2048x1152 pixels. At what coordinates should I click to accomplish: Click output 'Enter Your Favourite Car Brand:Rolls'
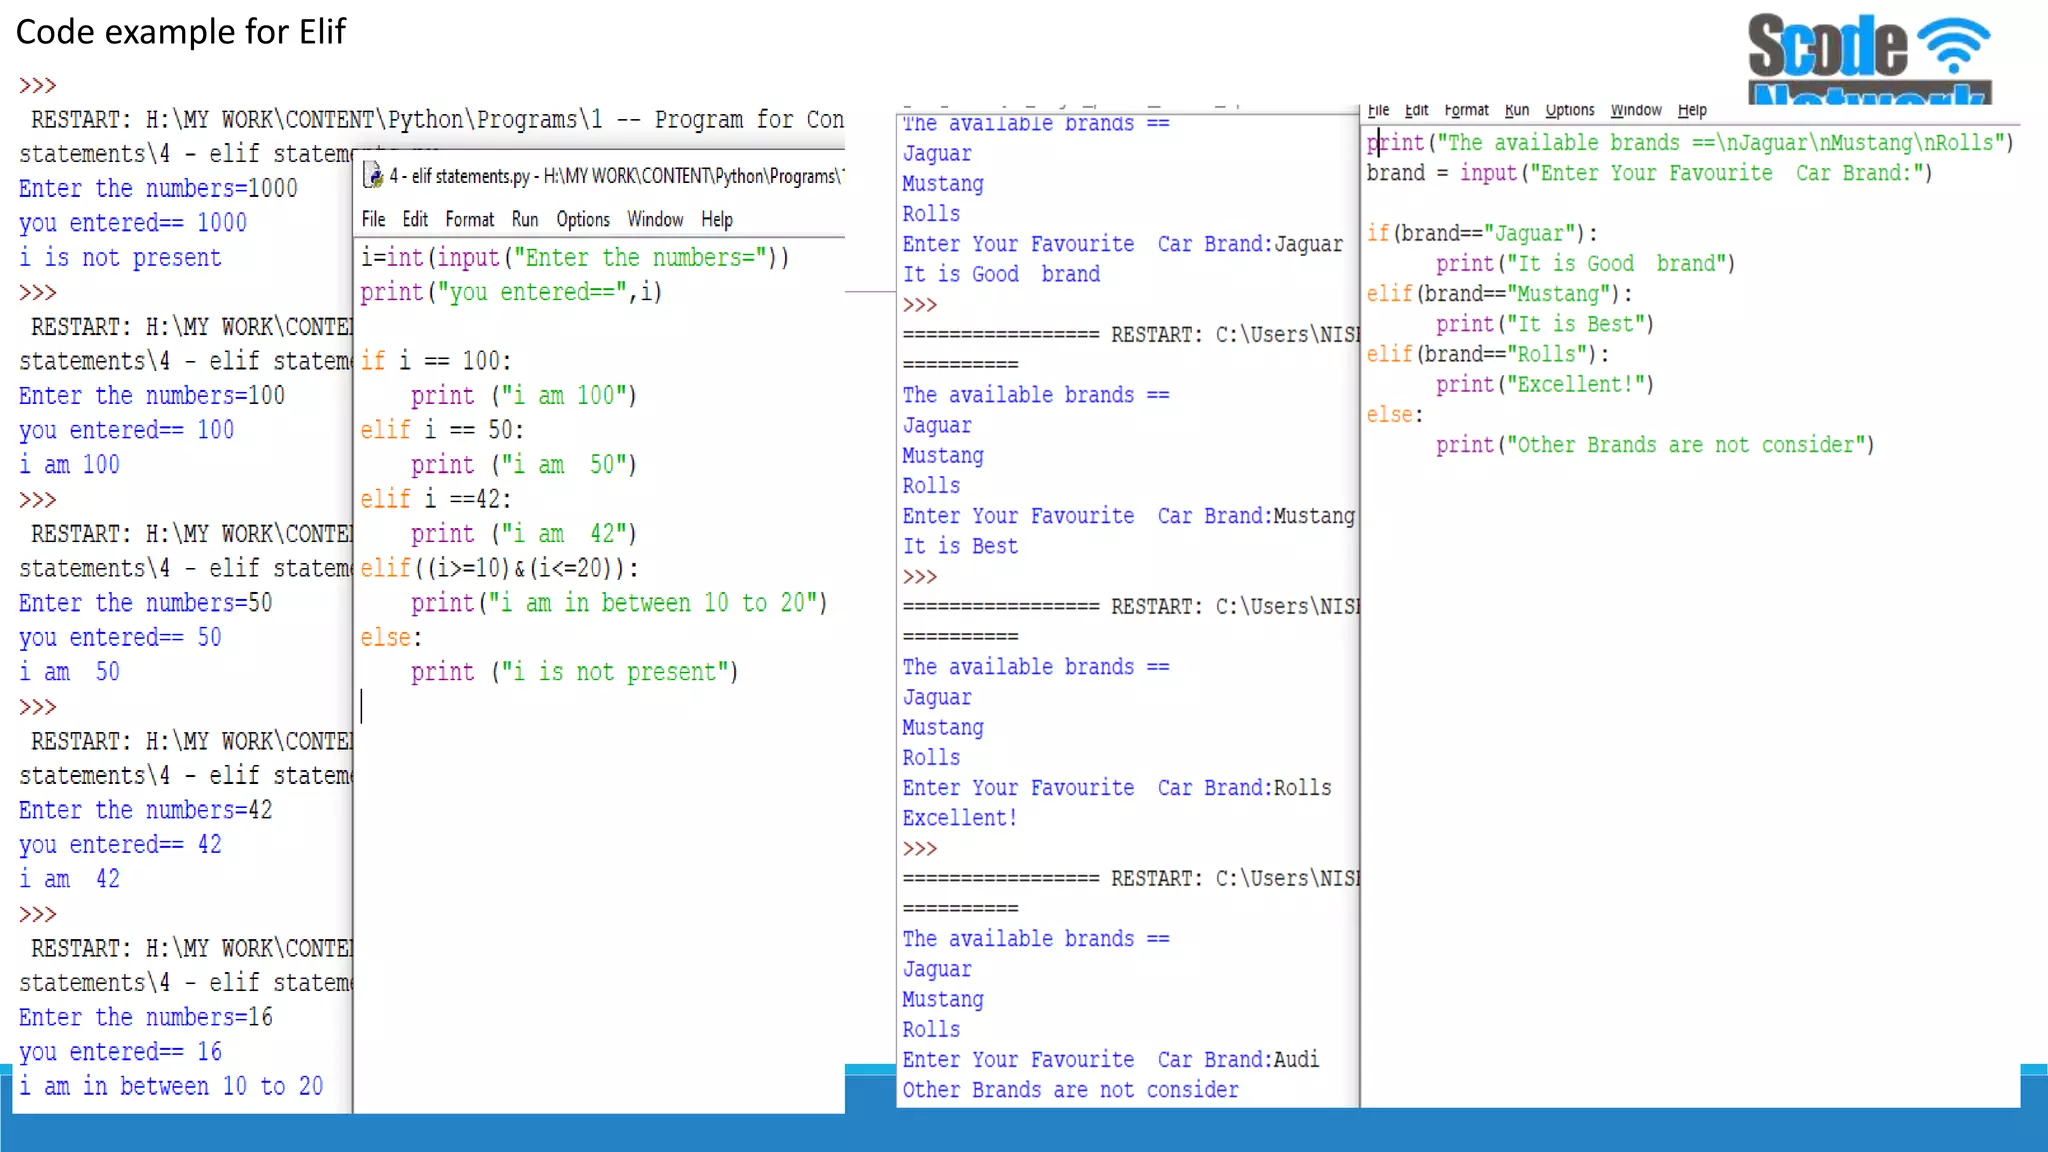click(1117, 788)
